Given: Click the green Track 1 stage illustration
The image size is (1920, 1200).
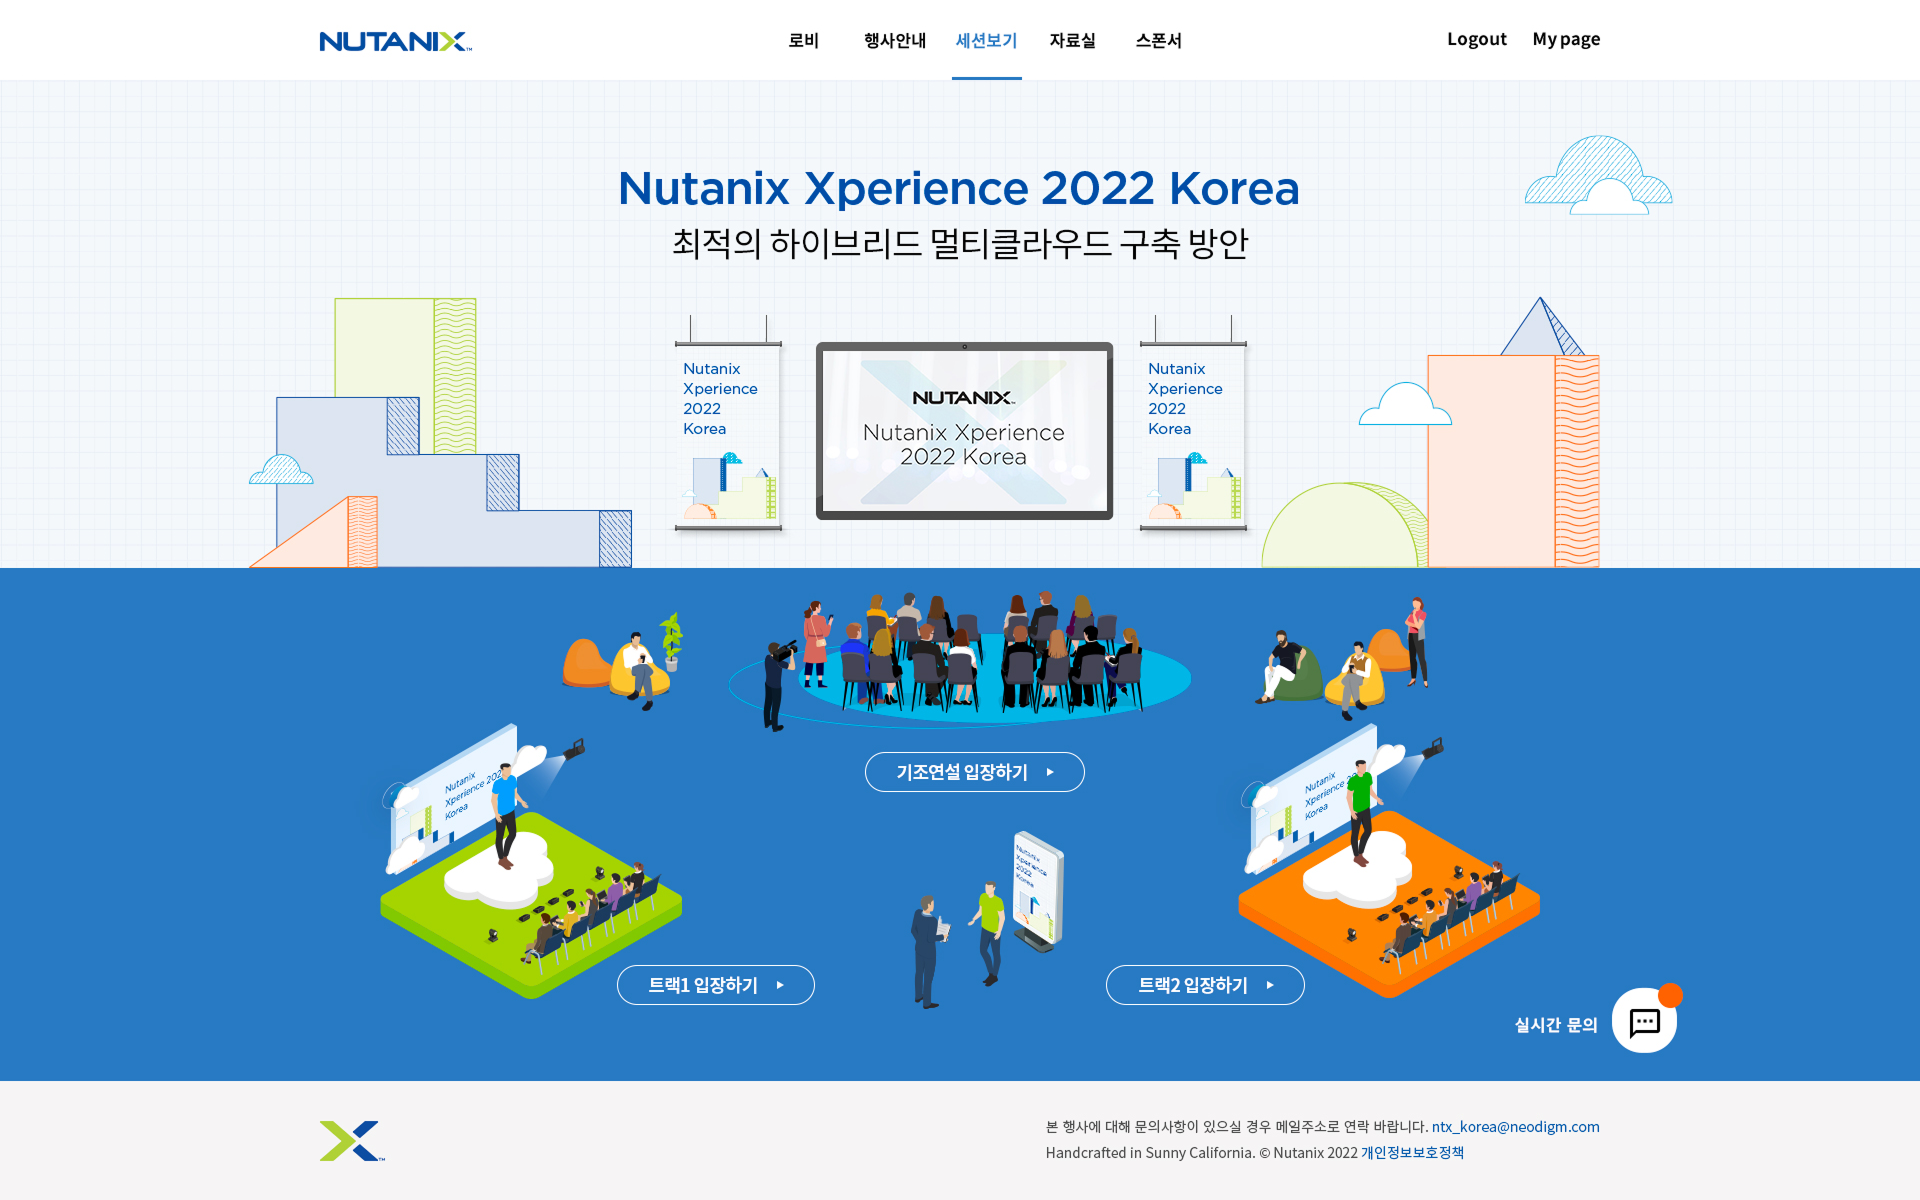Looking at the screenshot, I should (x=531, y=861).
